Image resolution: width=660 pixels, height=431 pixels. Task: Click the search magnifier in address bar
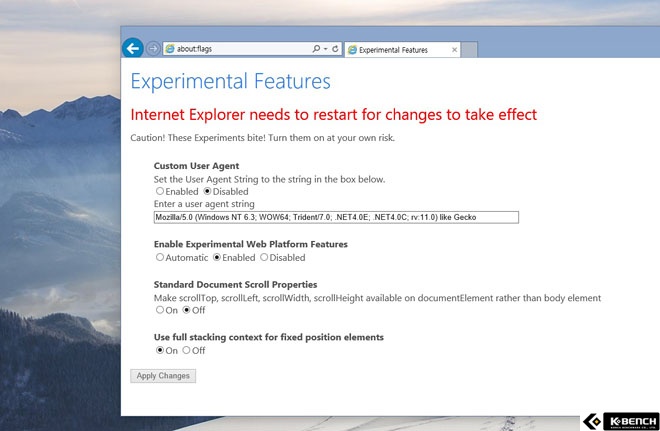tap(316, 49)
